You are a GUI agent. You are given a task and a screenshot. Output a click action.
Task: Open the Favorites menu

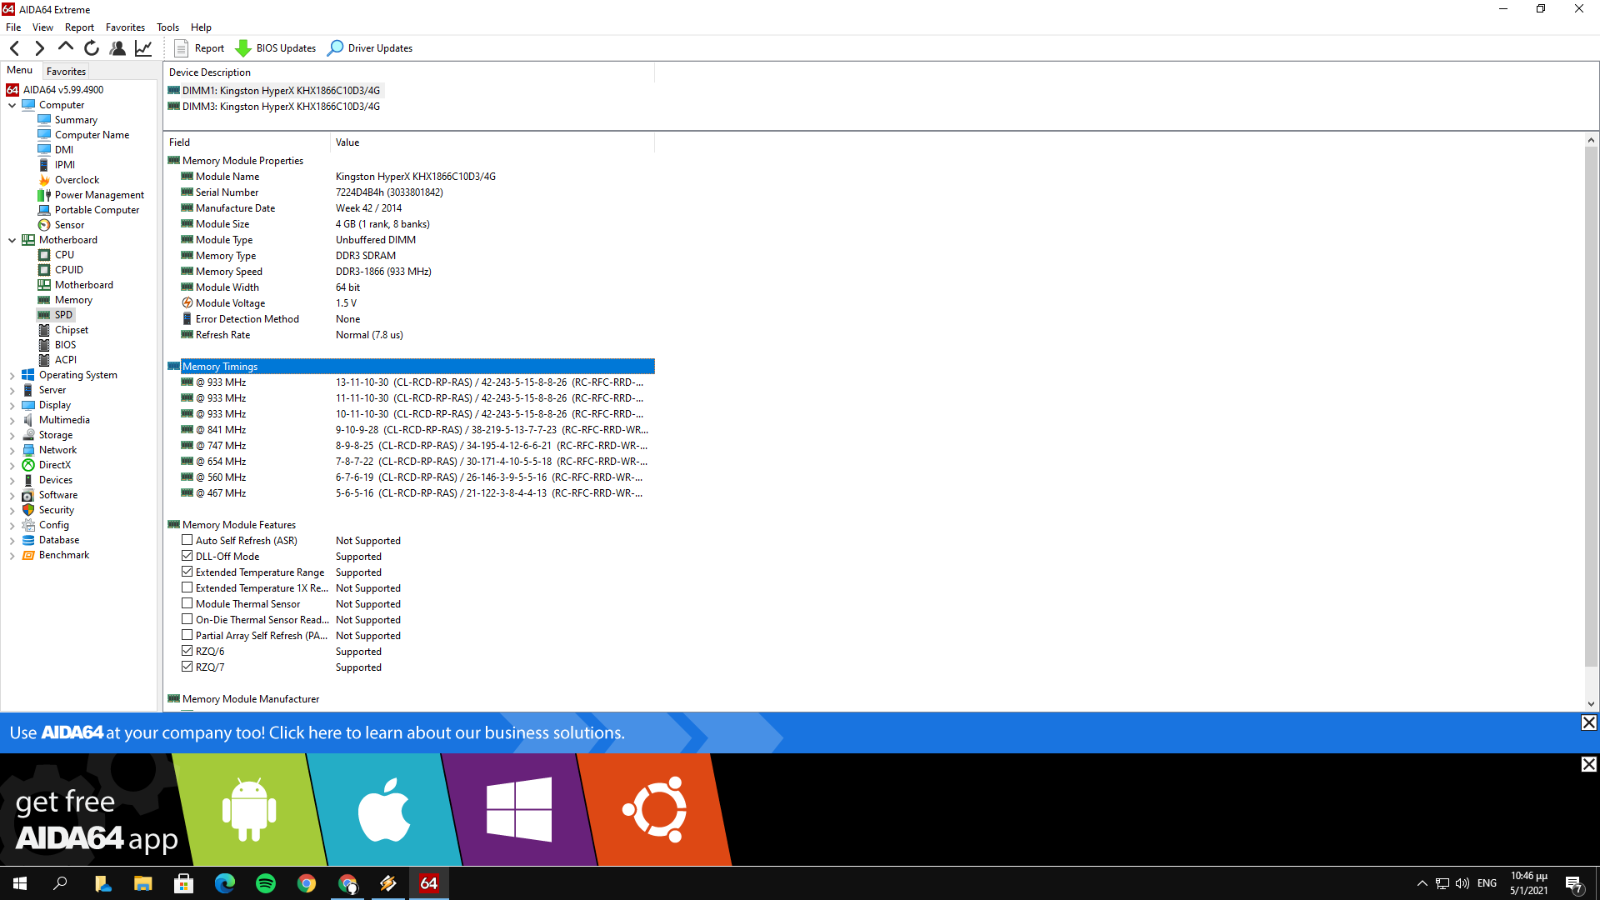(125, 27)
